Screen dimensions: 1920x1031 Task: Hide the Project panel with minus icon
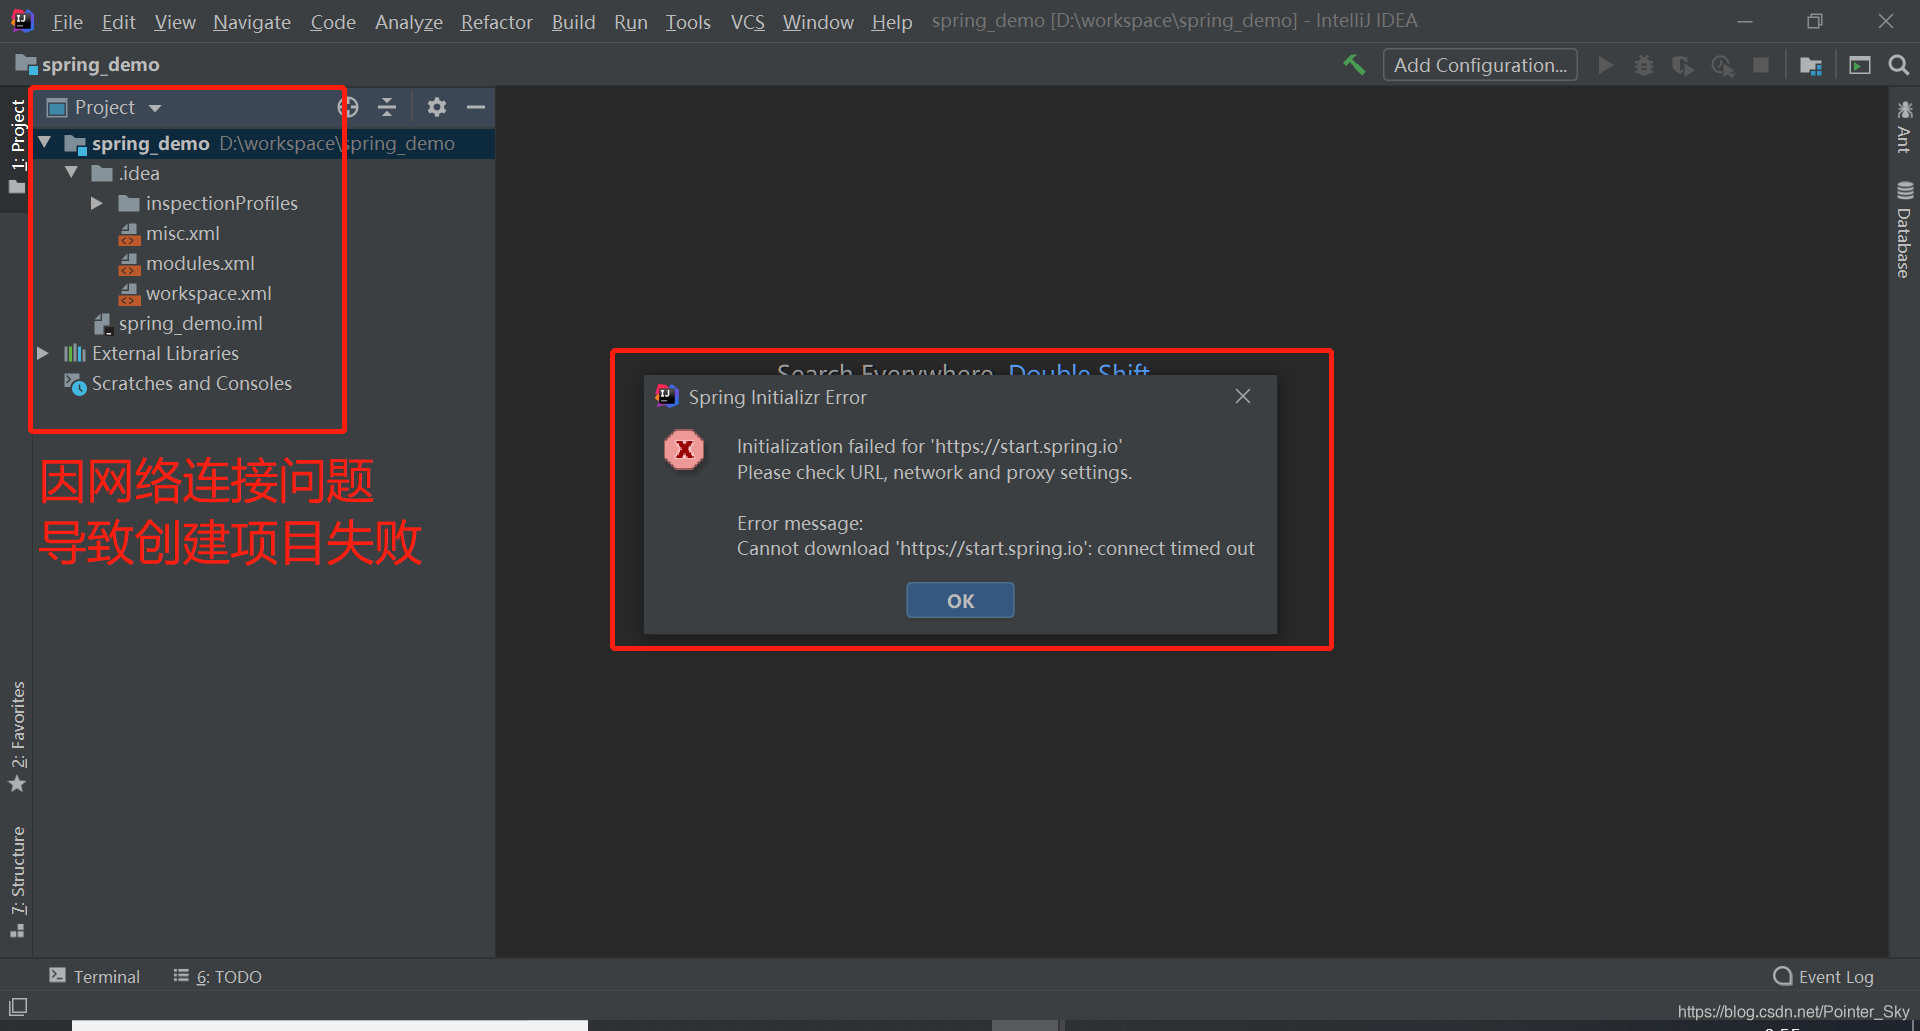tap(476, 107)
